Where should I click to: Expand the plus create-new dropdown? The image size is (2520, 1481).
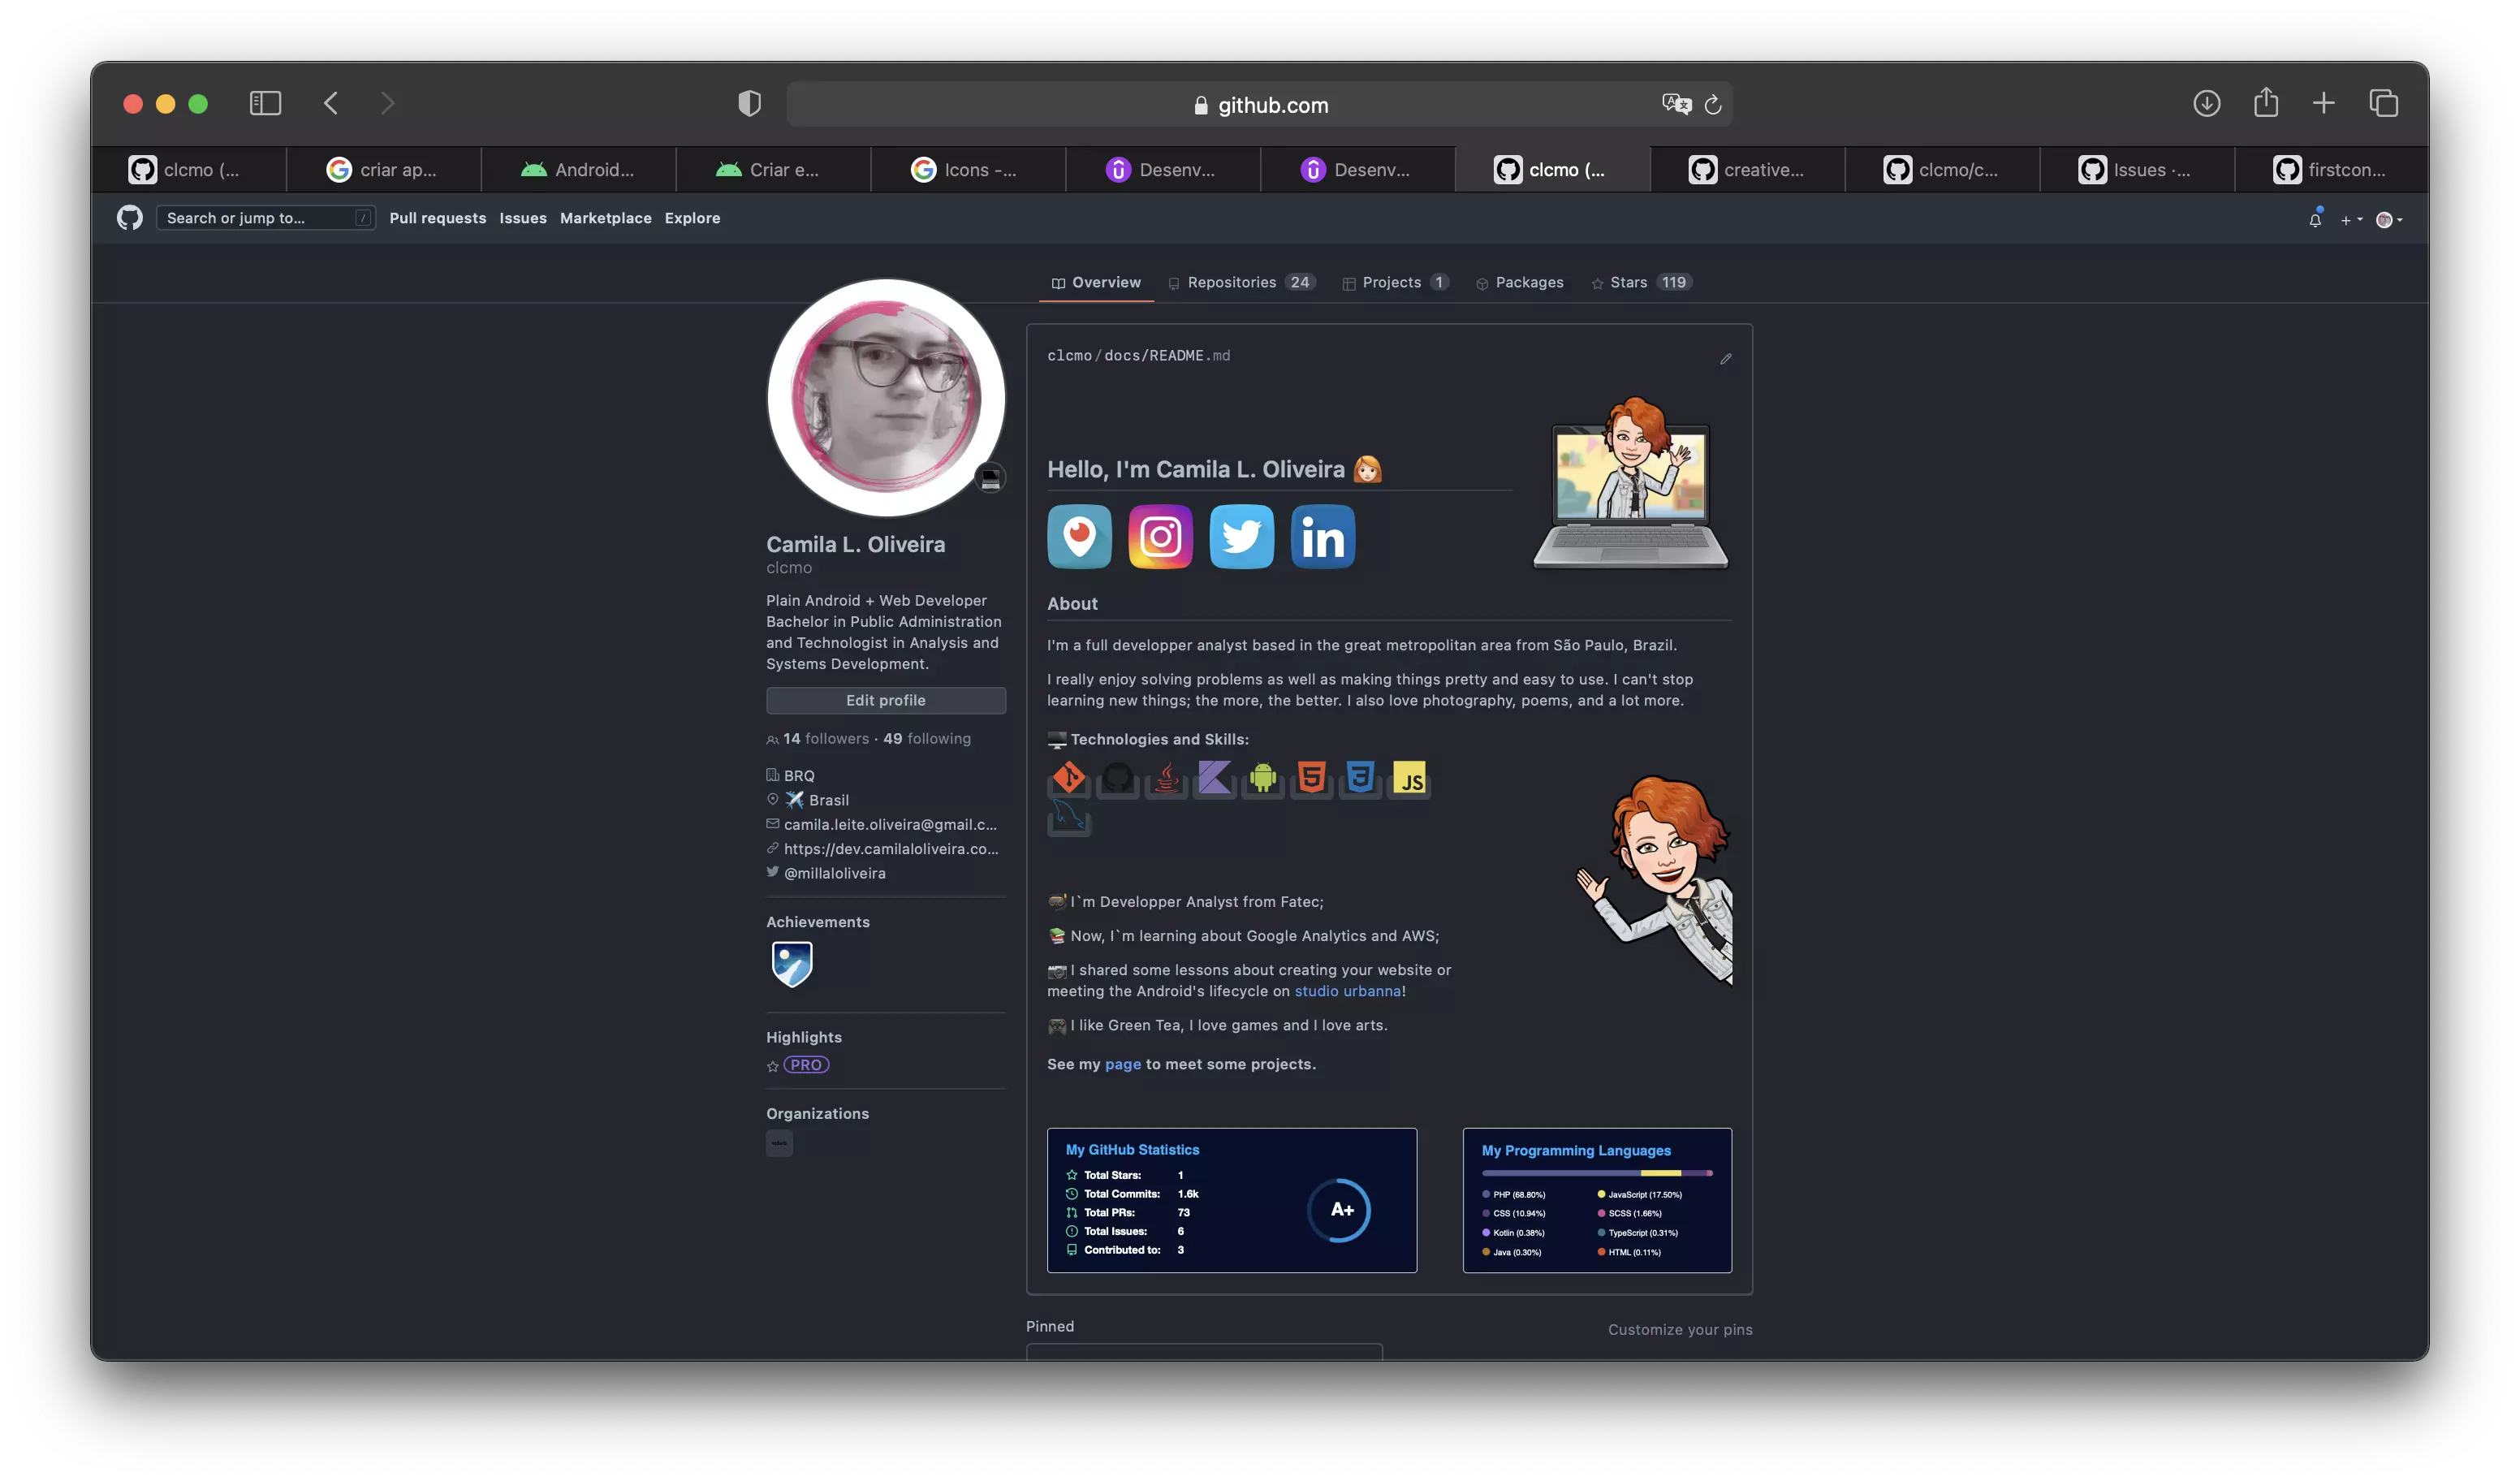pos(2351,220)
